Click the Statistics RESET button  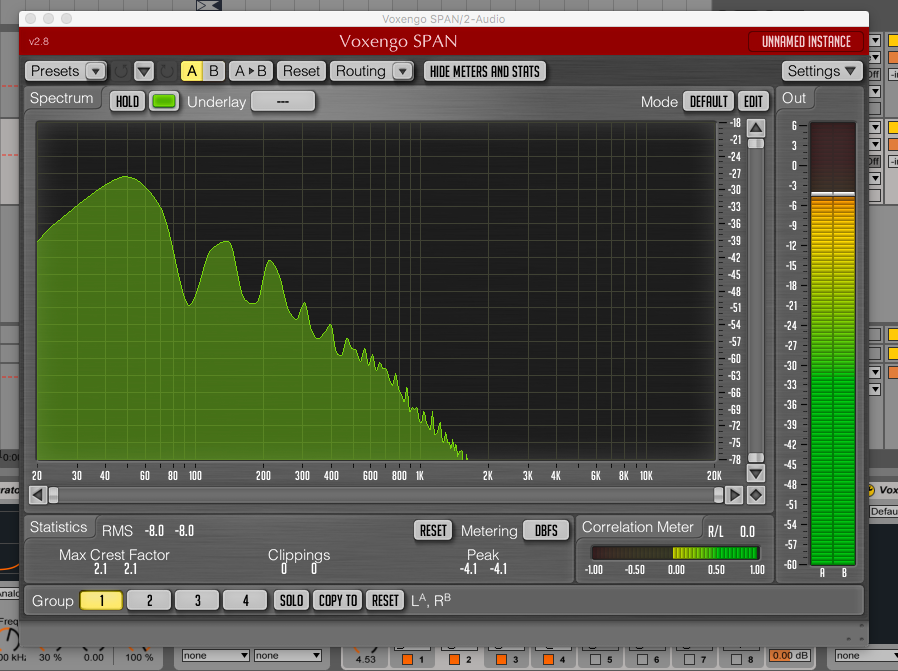coord(433,531)
